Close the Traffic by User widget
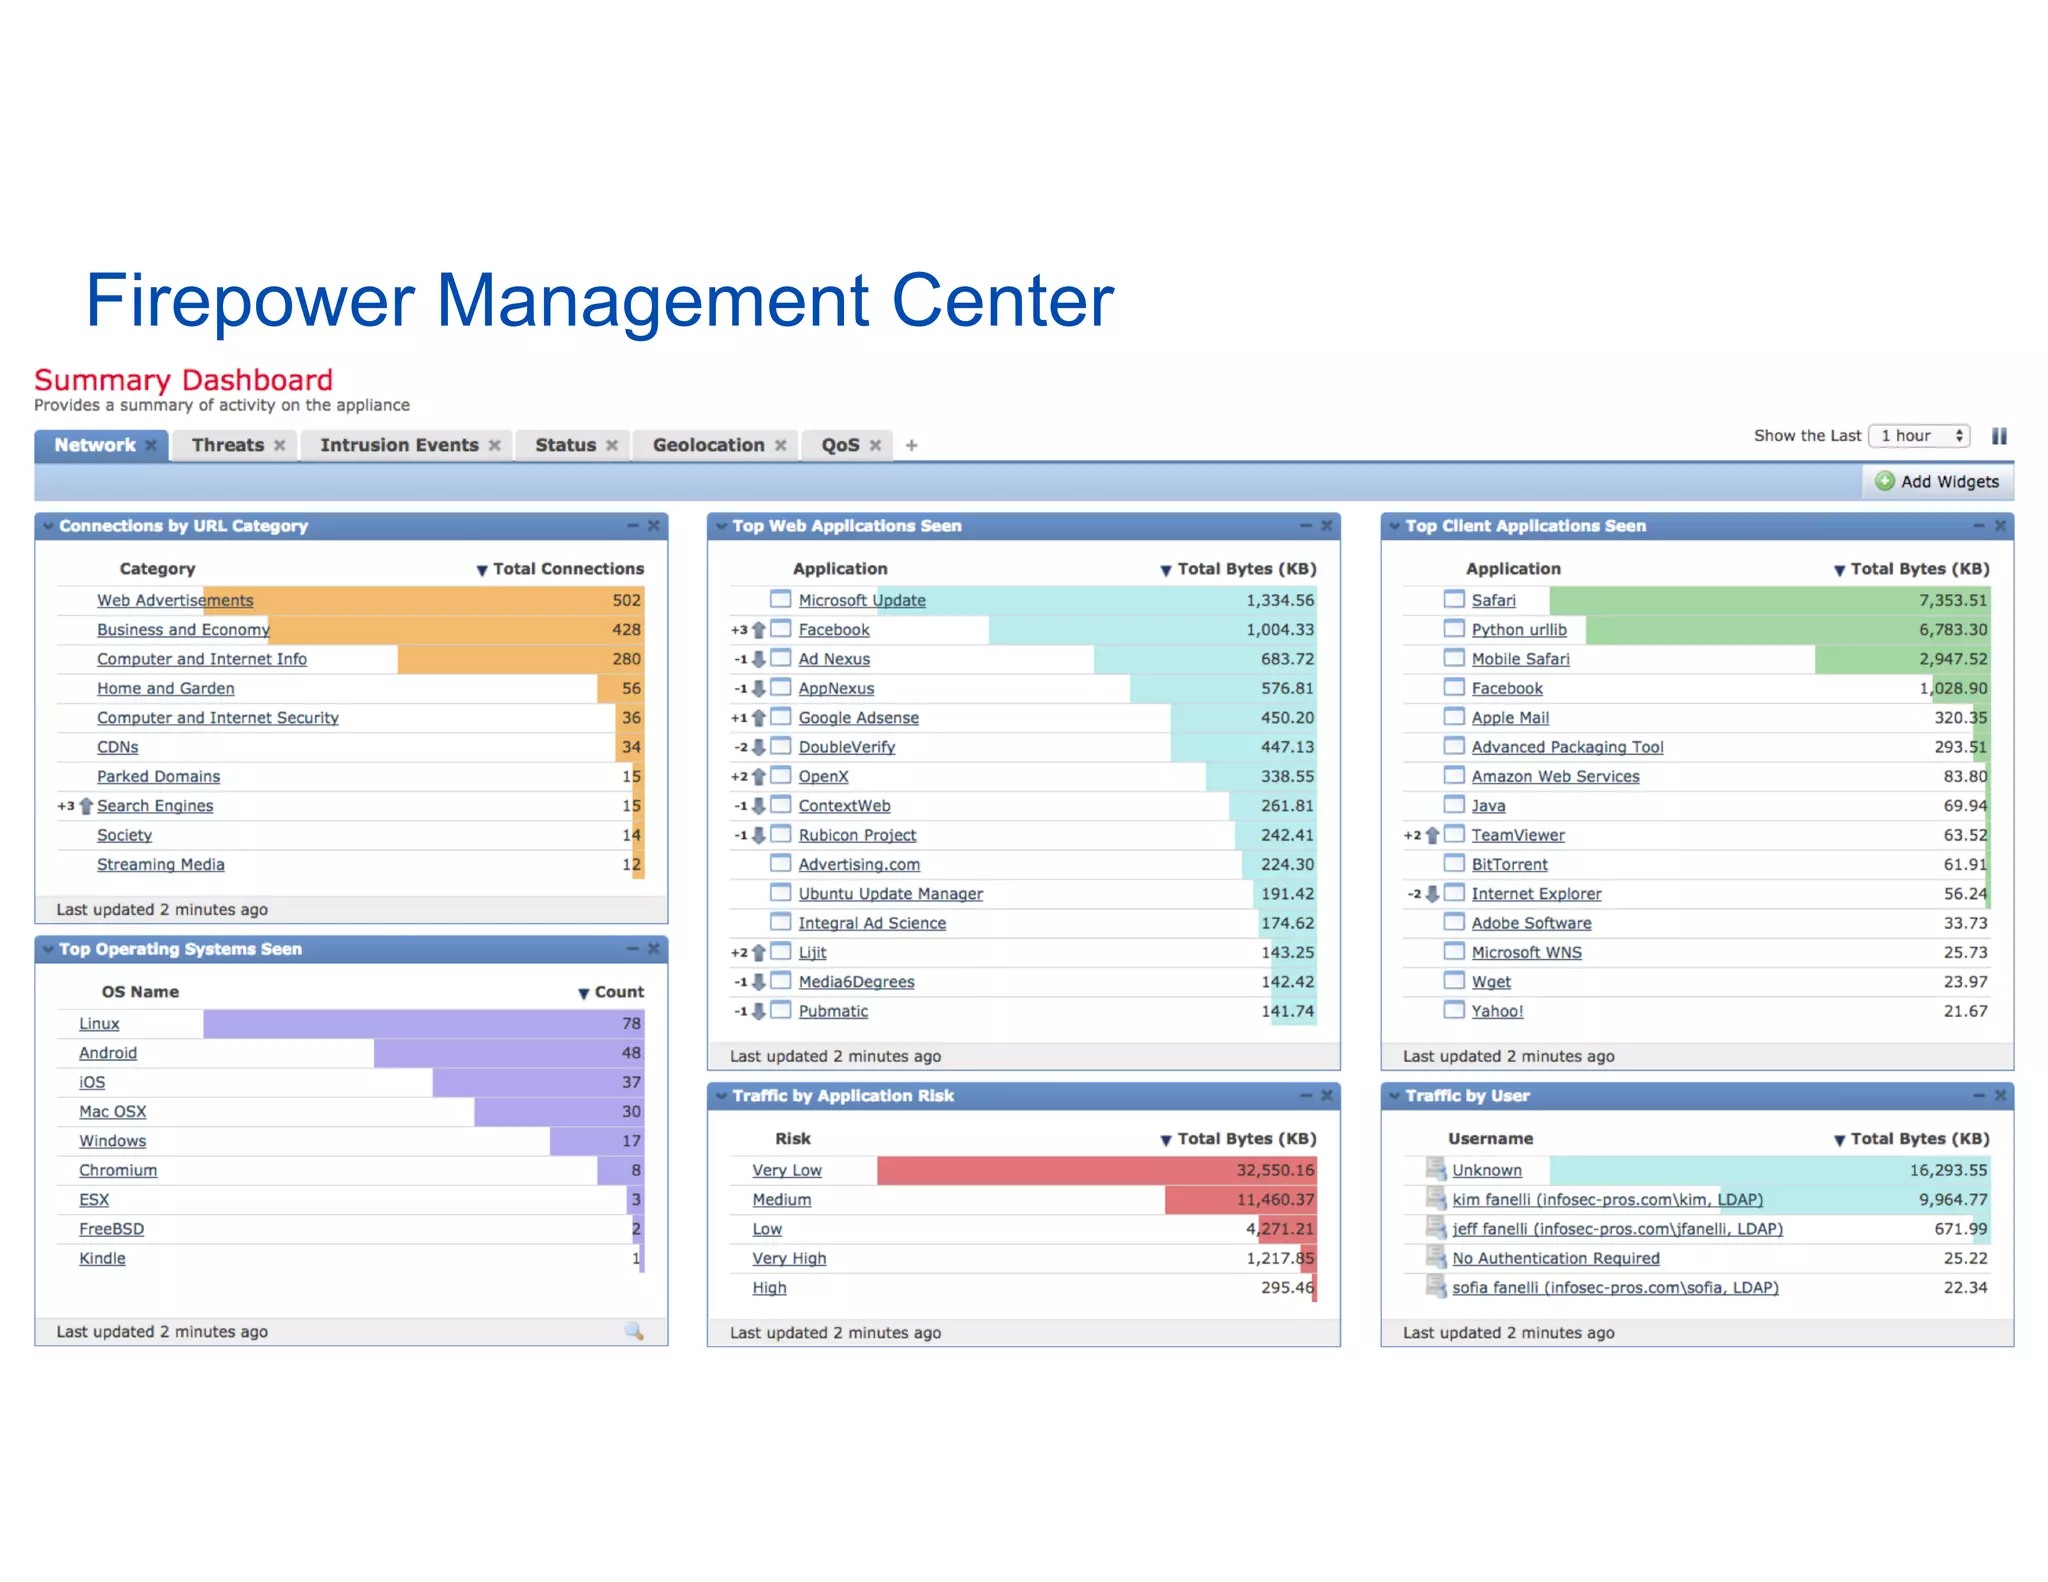The width and height of the screenshot is (2048, 1582). (x=2000, y=1095)
